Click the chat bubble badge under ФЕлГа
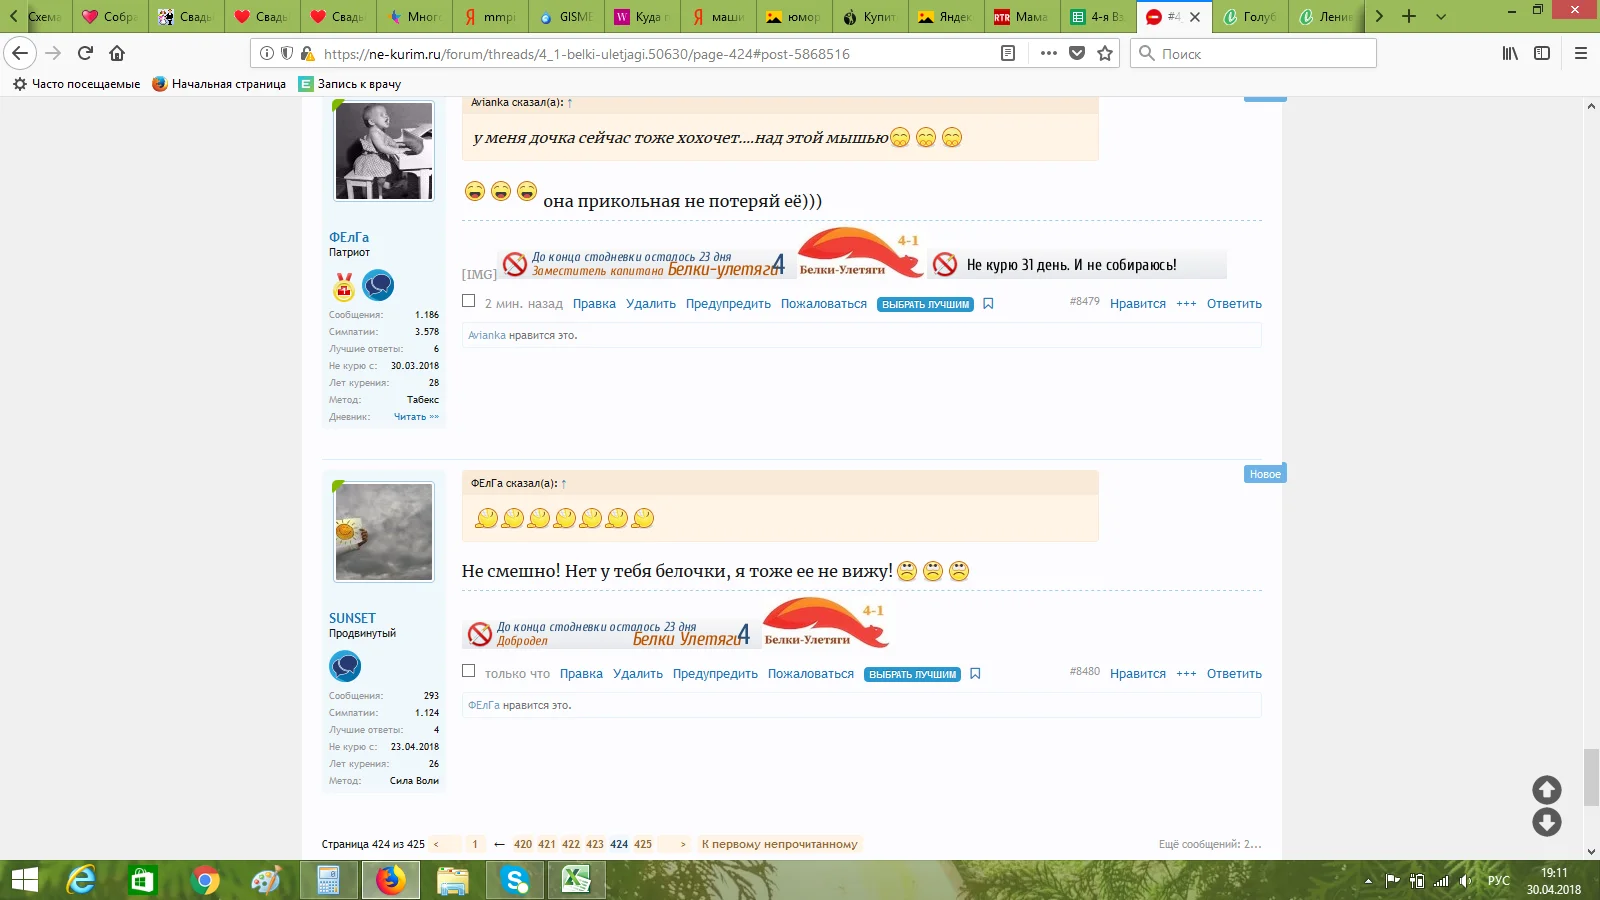The width and height of the screenshot is (1600, 900). coord(378,286)
